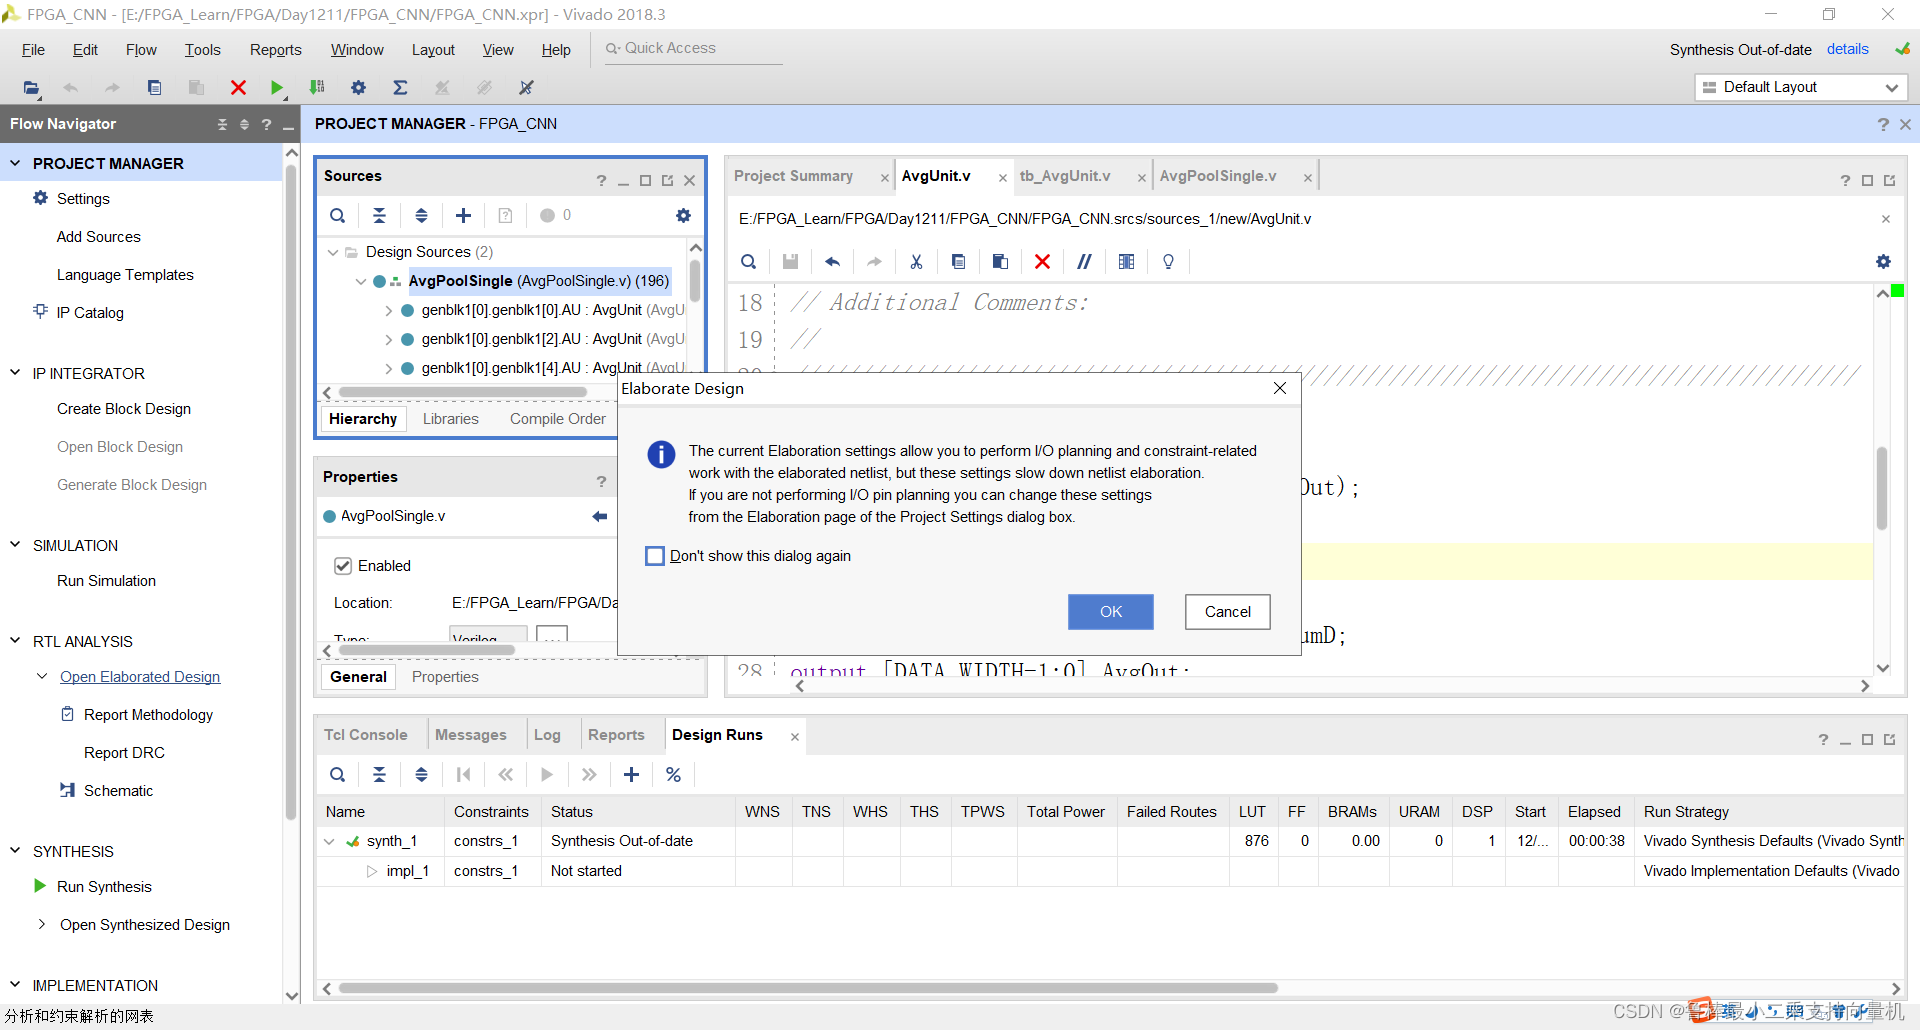Click Run Synthesis in Flow Navigator
This screenshot has height=1030, width=1920.
pos(104,887)
